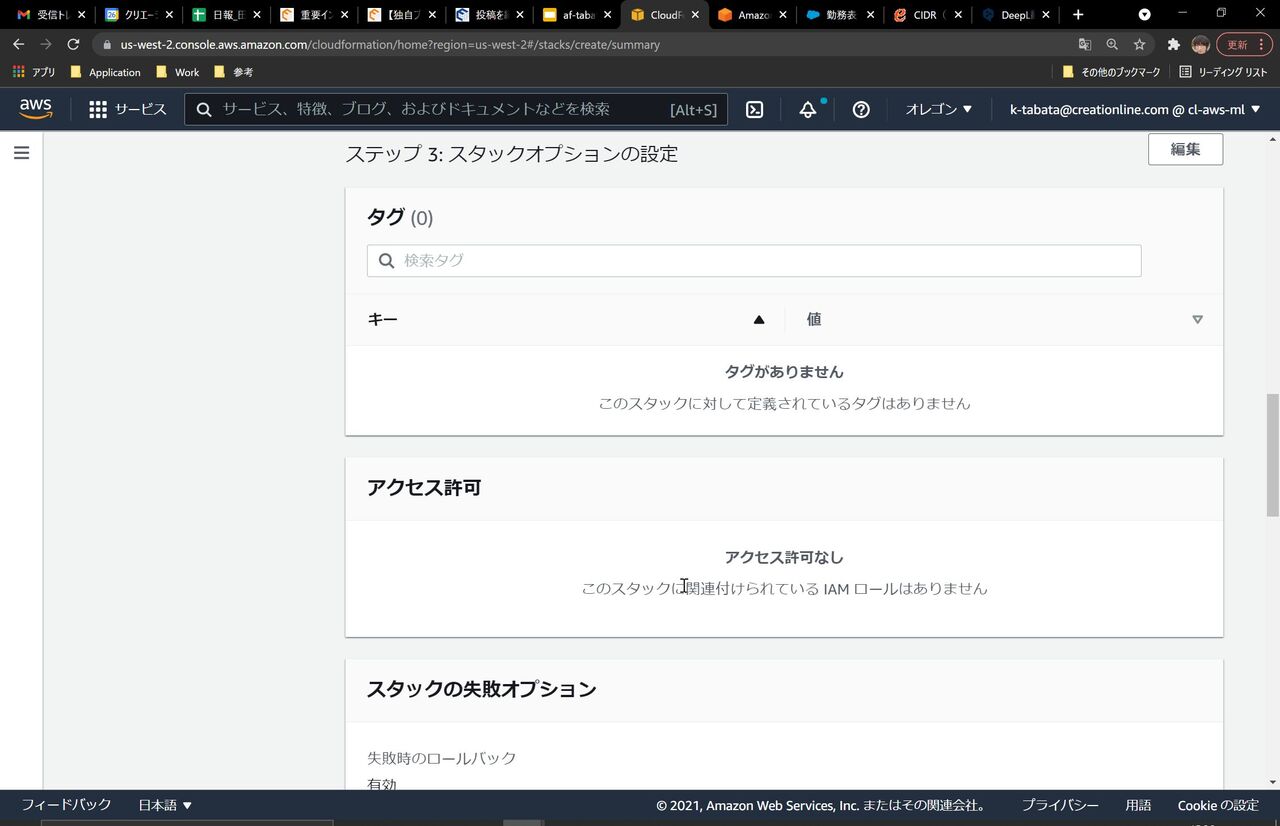Open the k-tabata account dropdown menu
The image size is (1280, 826).
tap(1135, 109)
